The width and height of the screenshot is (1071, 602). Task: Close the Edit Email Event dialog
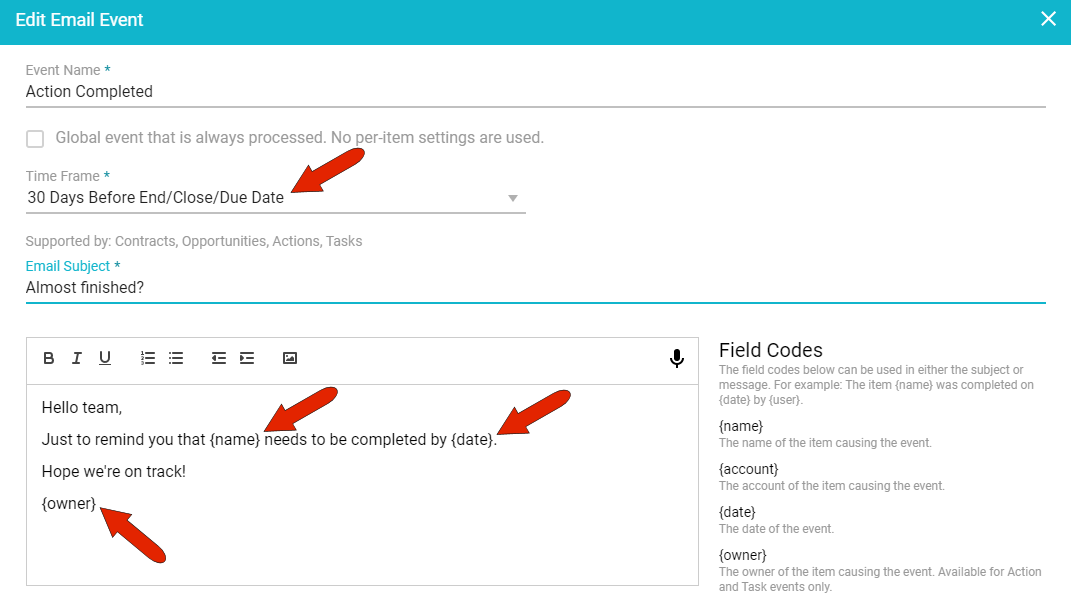click(x=1048, y=19)
